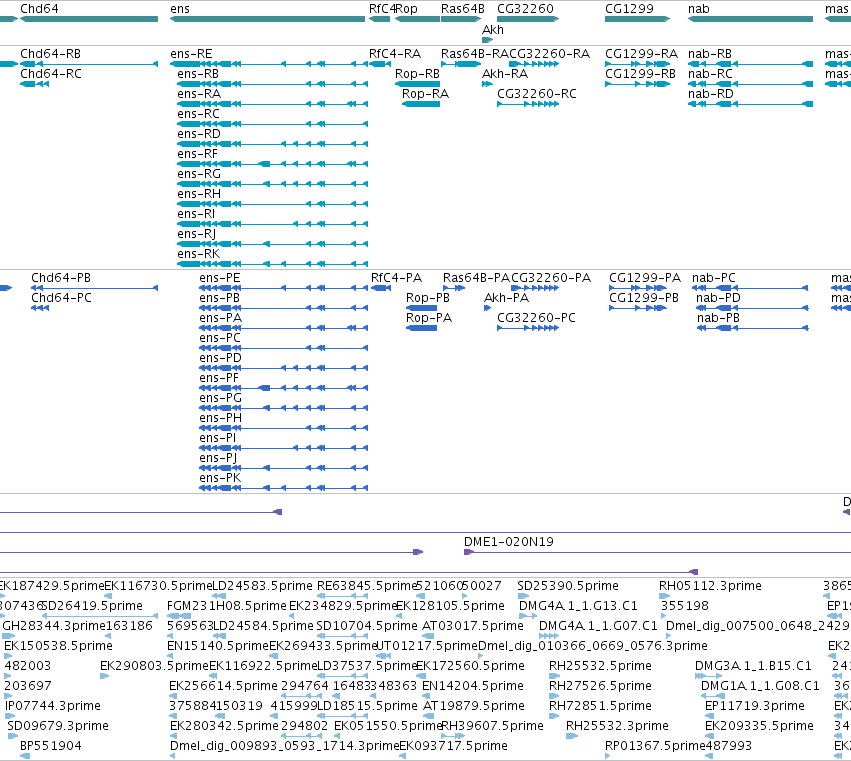The height and width of the screenshot is (761, 851).
Task: Click the ens-PE protein label
Action: point(220,278)
